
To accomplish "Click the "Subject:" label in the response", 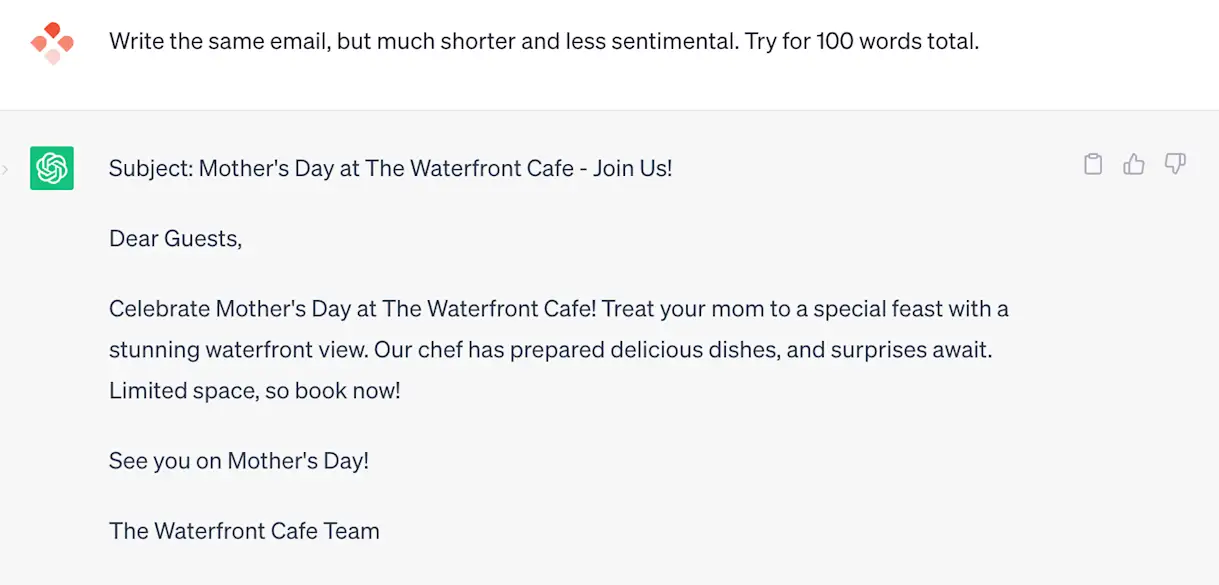I will point(150,168).
